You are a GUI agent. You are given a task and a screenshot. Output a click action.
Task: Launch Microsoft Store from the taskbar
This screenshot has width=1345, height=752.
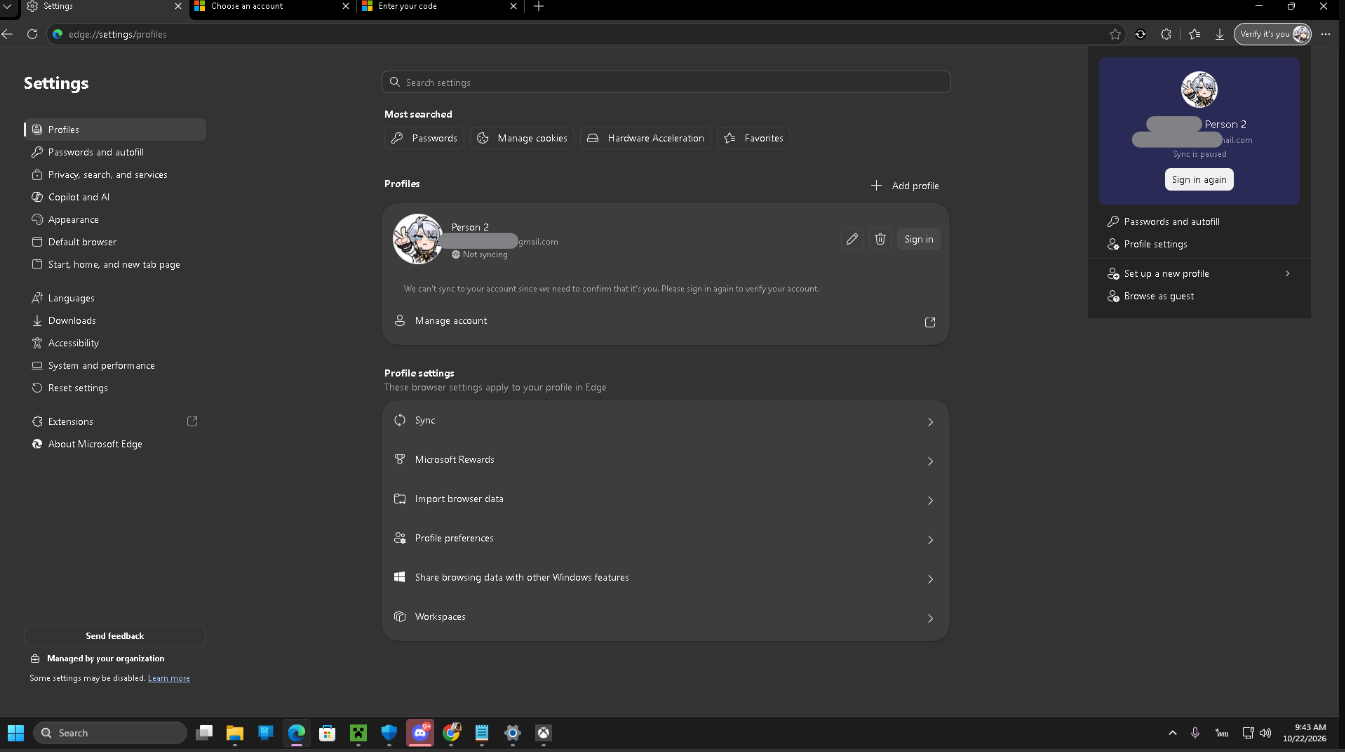click(x=327, y=733)
